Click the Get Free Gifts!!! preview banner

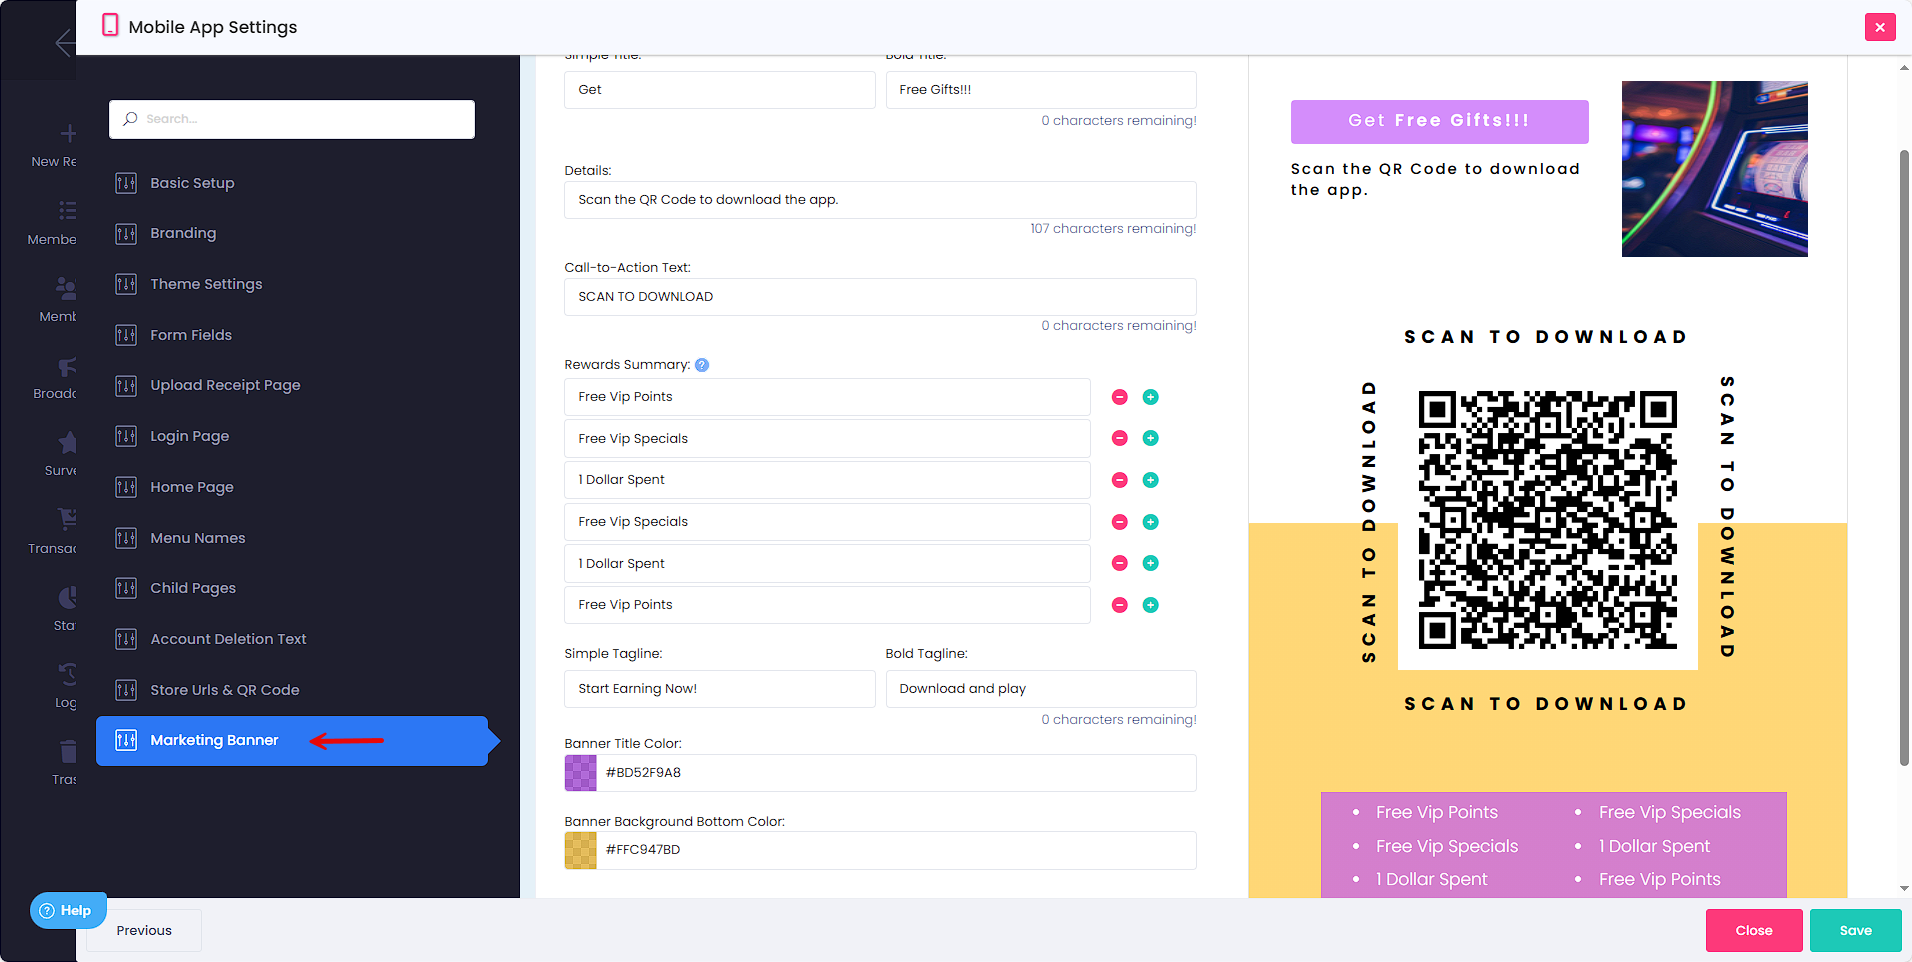1439,121
